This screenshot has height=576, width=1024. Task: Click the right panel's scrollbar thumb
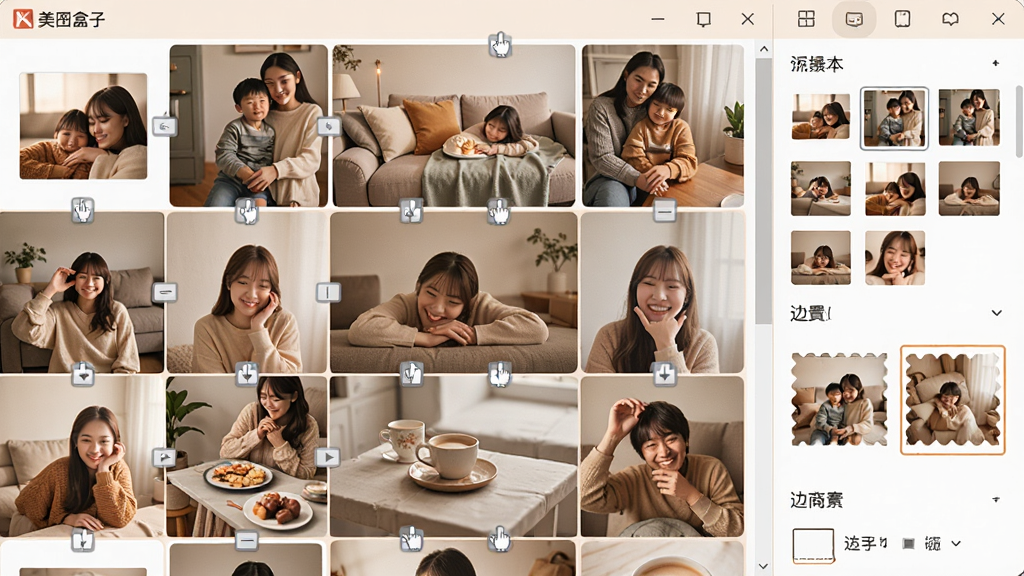pos(1019,121)
